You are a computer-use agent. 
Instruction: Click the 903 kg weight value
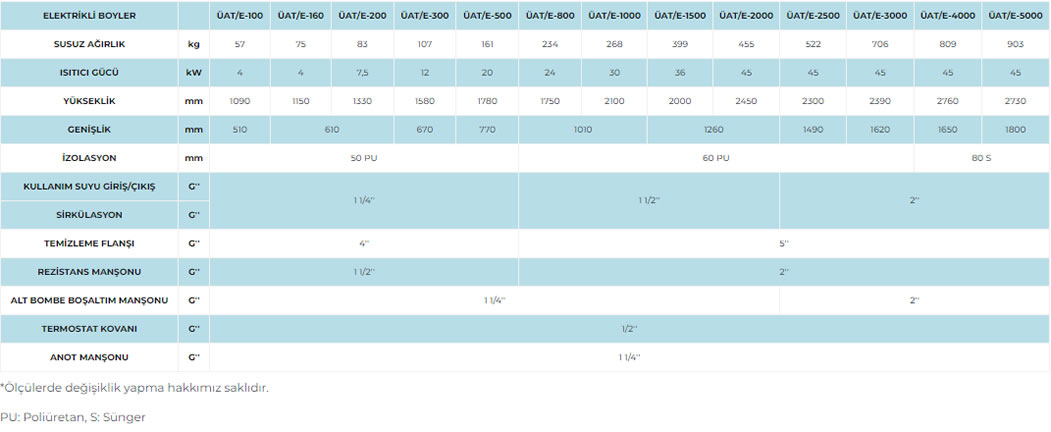[x=1015, y=45]
